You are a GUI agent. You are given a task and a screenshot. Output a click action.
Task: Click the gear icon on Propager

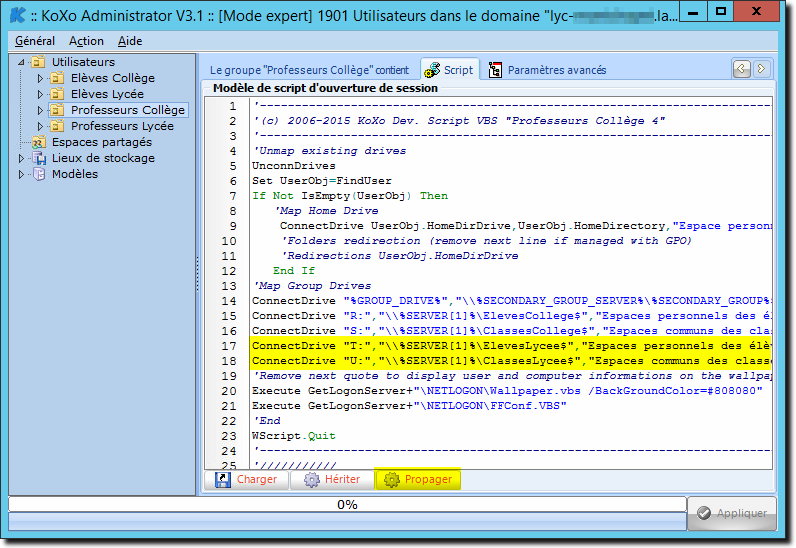click(391, 479)
